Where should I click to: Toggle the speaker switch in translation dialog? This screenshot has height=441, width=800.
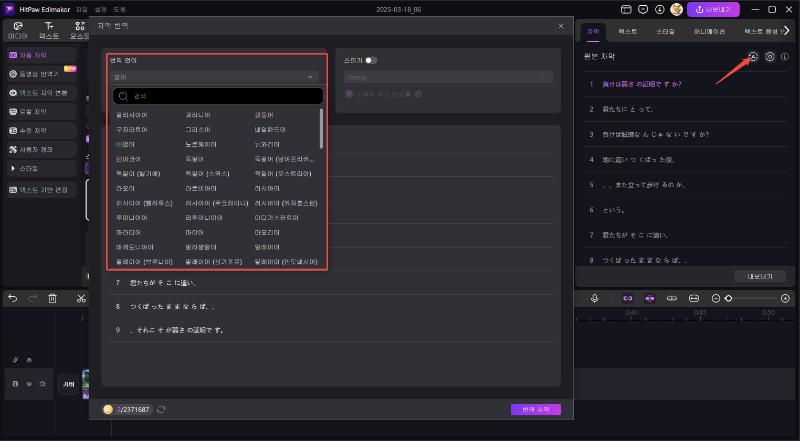[x=370, y=60]
